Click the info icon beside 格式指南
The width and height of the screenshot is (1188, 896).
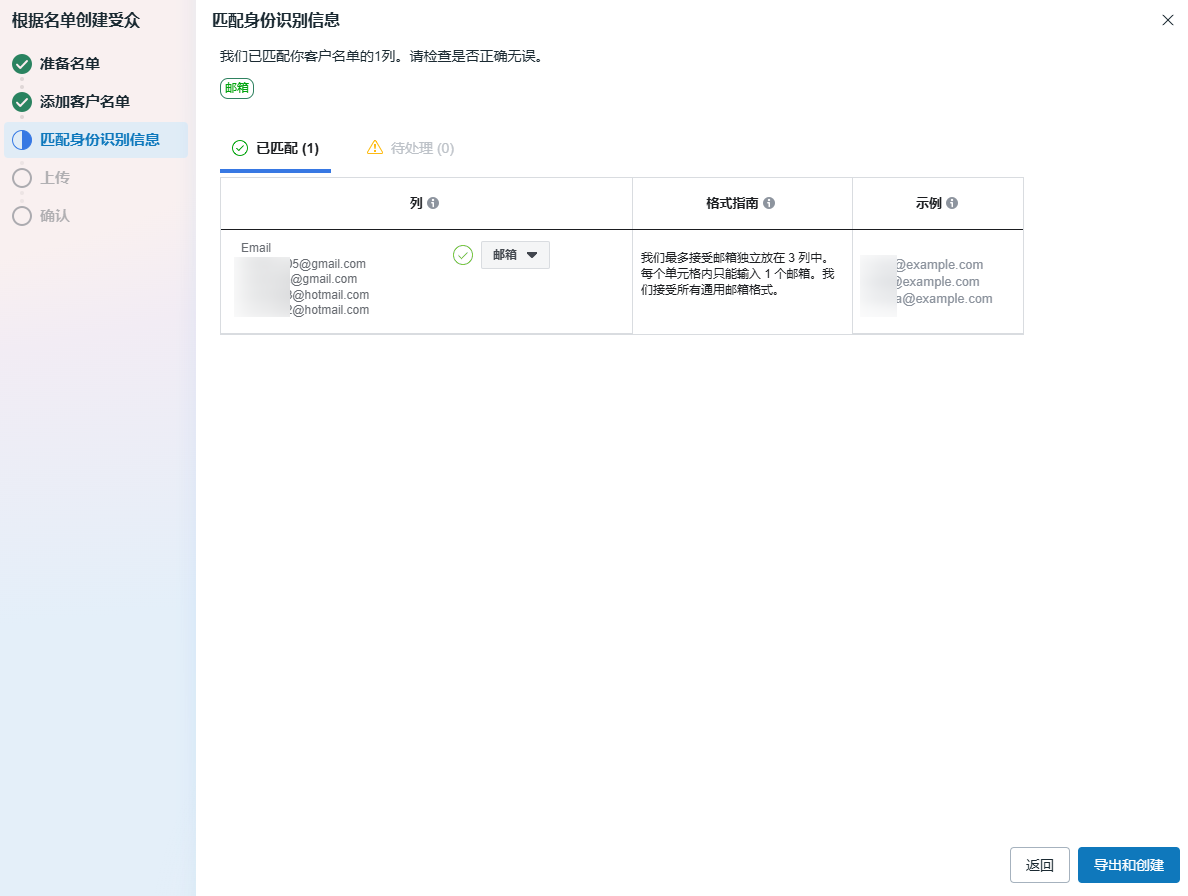(769, 203)
